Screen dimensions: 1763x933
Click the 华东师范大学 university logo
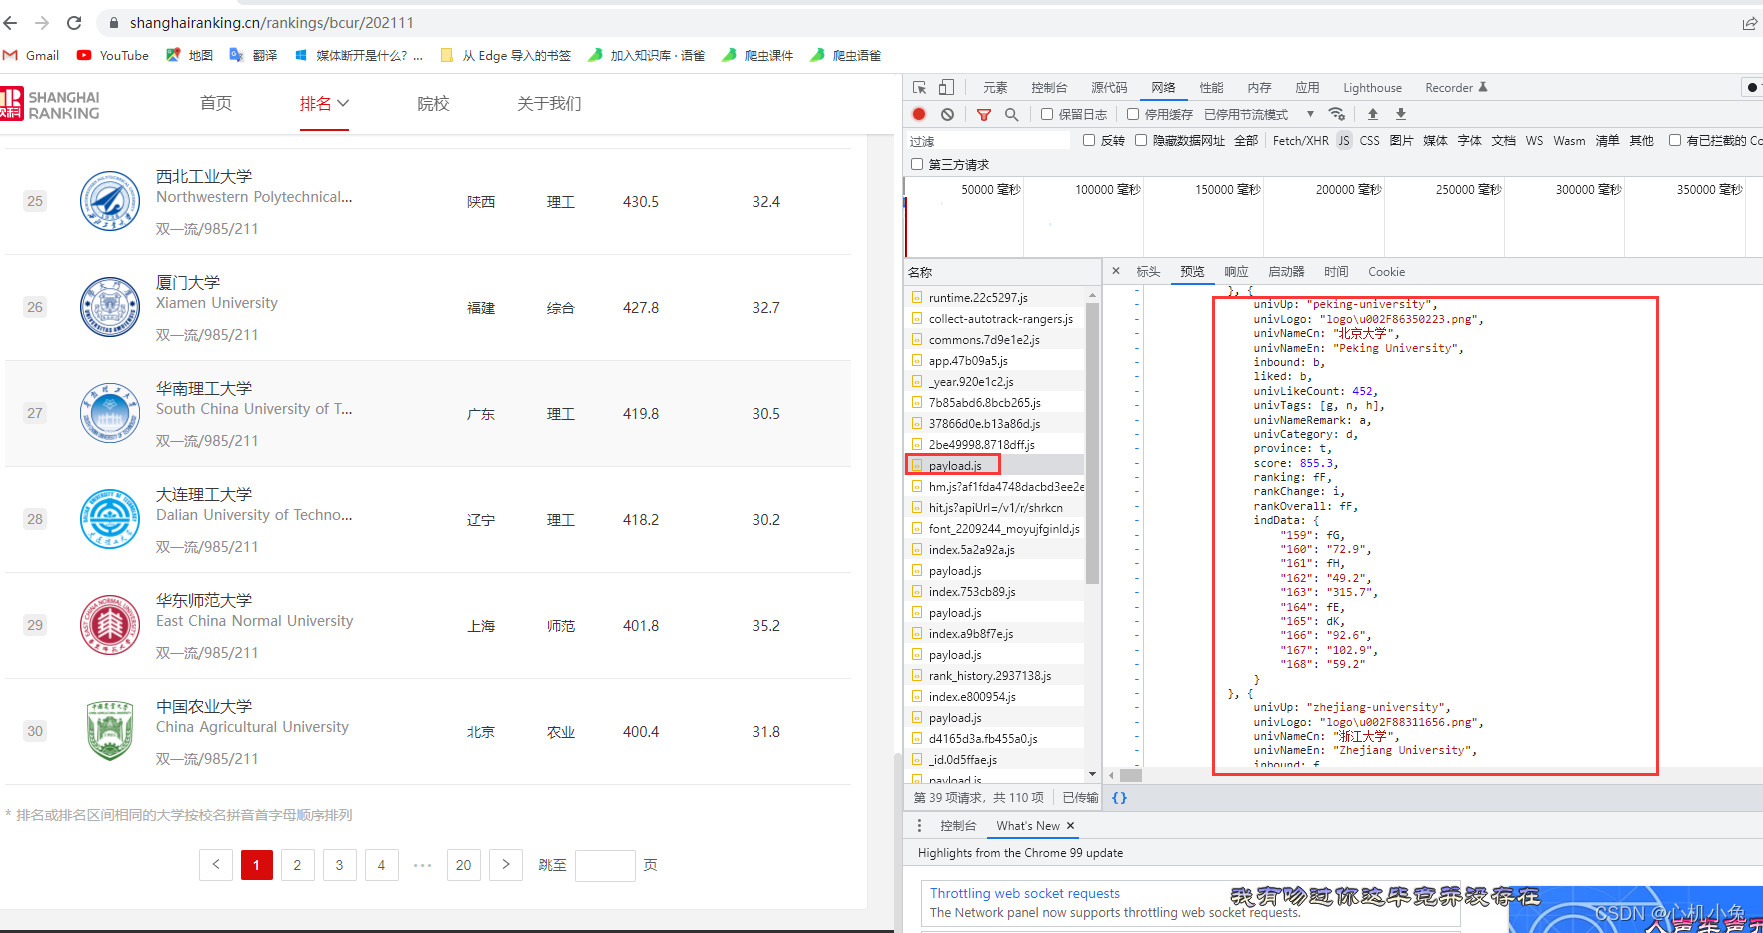point(110,625)
